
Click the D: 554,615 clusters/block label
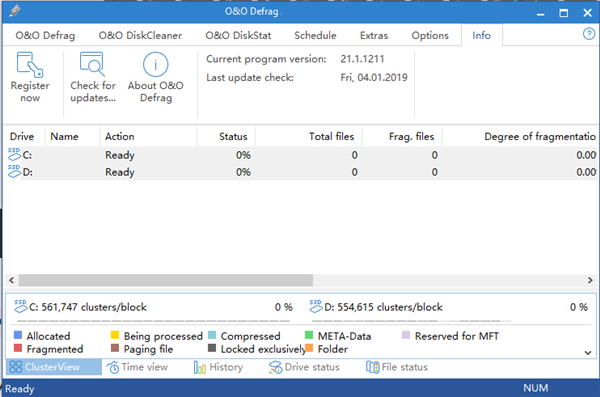tap(383, 307)
